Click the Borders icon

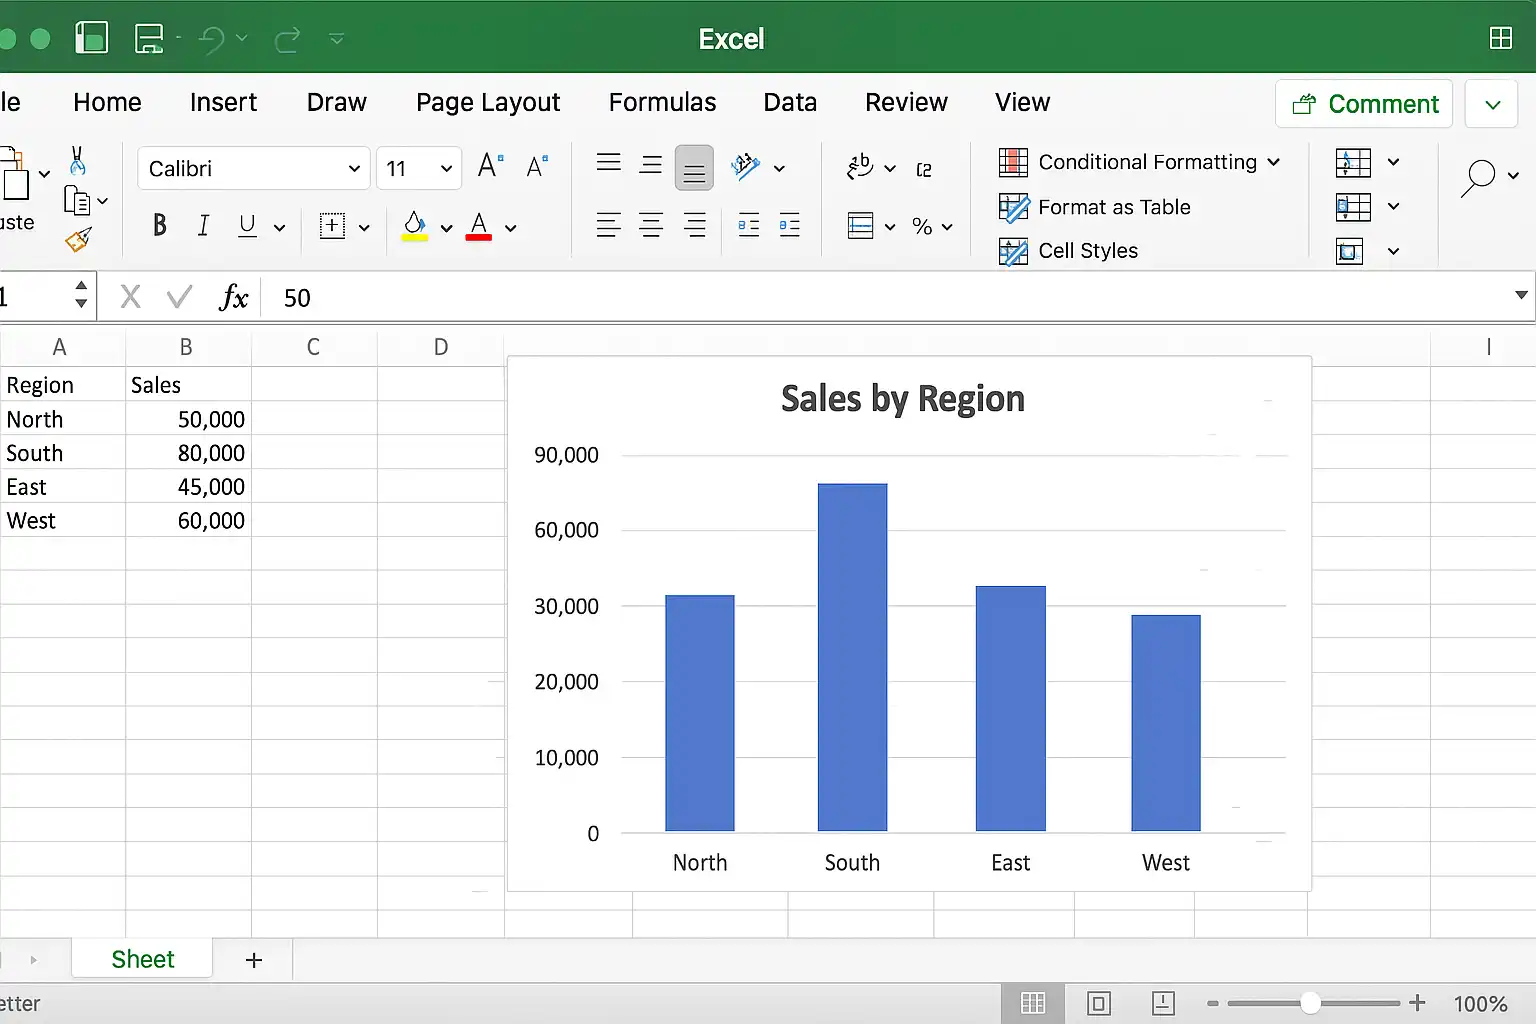coord(332,226)
